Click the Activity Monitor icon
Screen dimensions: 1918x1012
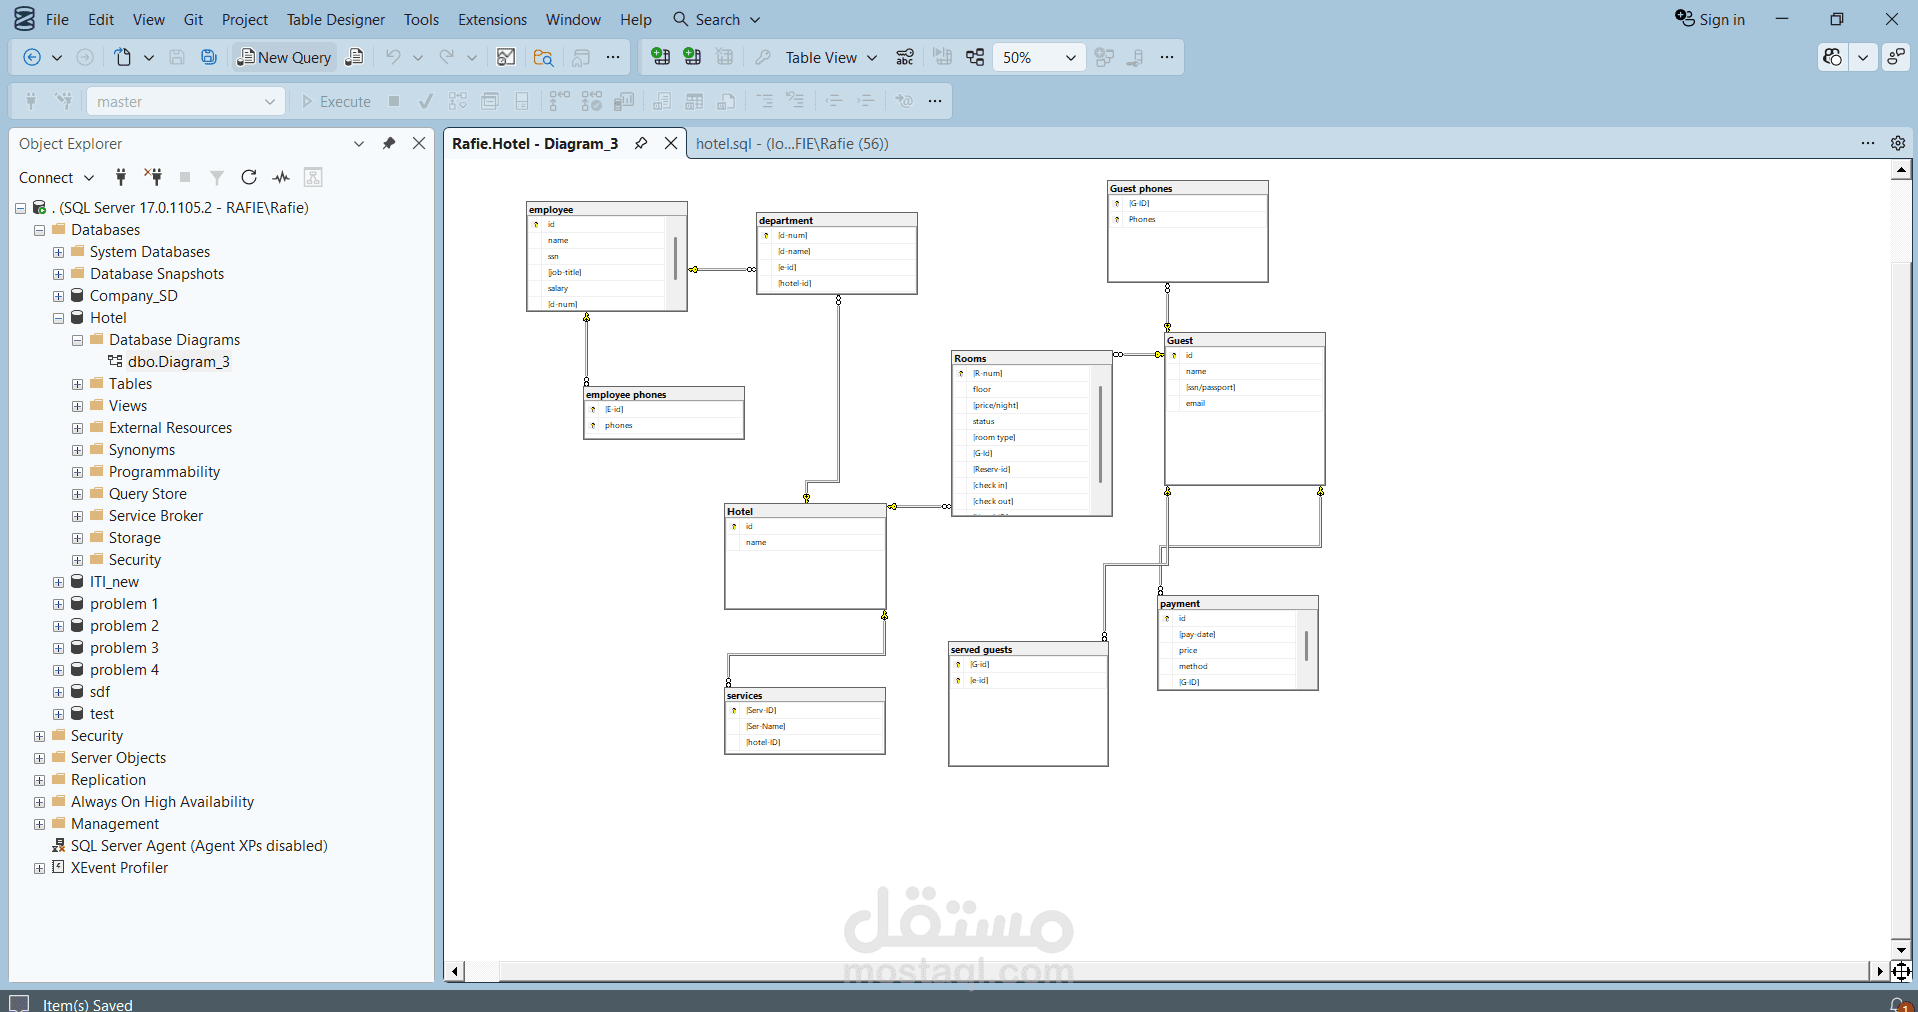tap(506, 57)
